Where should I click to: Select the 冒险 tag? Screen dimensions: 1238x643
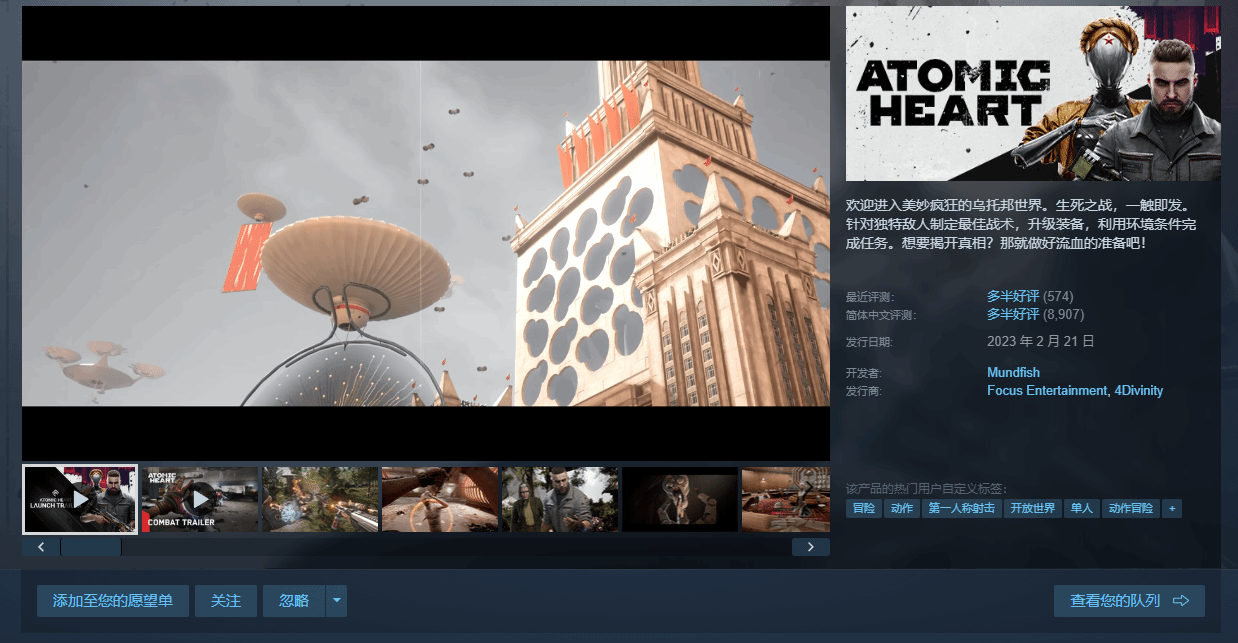click(863, 508)
